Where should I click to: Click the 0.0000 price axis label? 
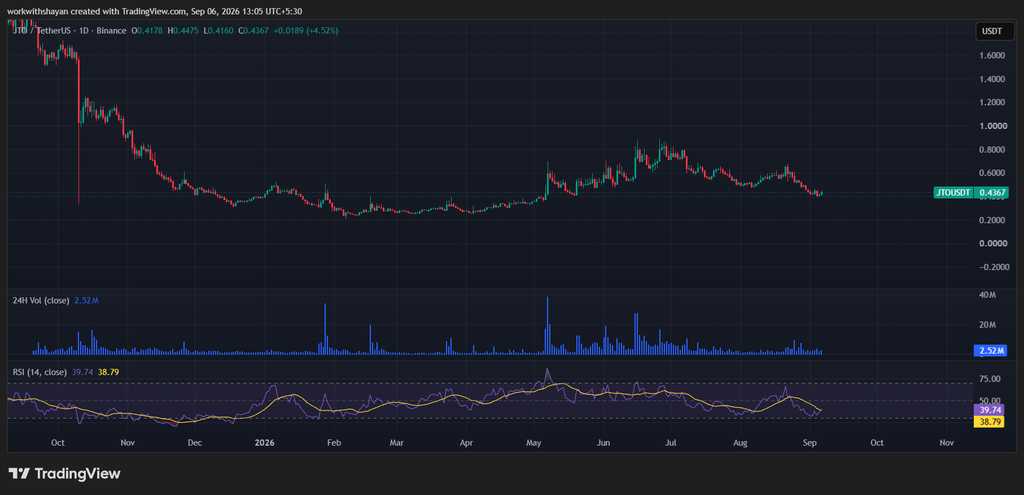click(991, 244)
